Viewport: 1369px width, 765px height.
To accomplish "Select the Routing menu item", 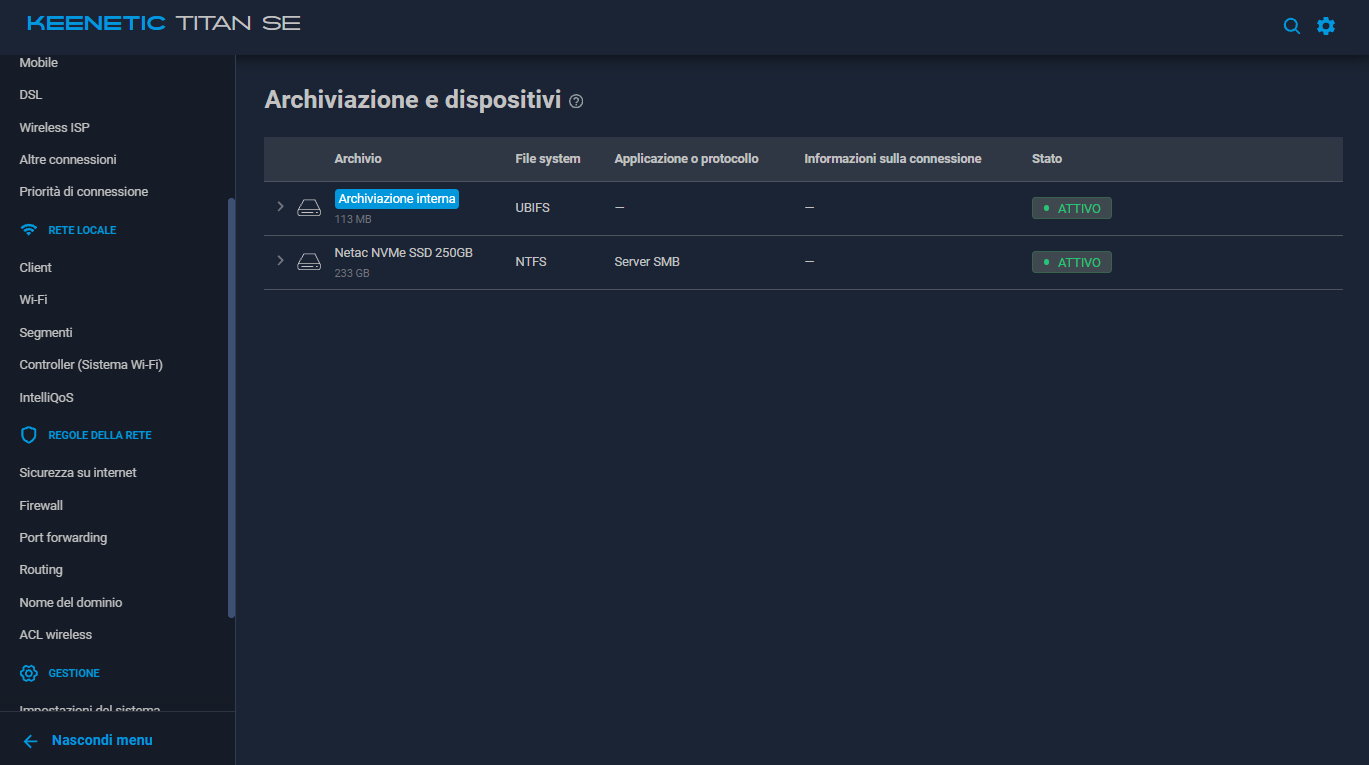I will (x=41, y=569).
